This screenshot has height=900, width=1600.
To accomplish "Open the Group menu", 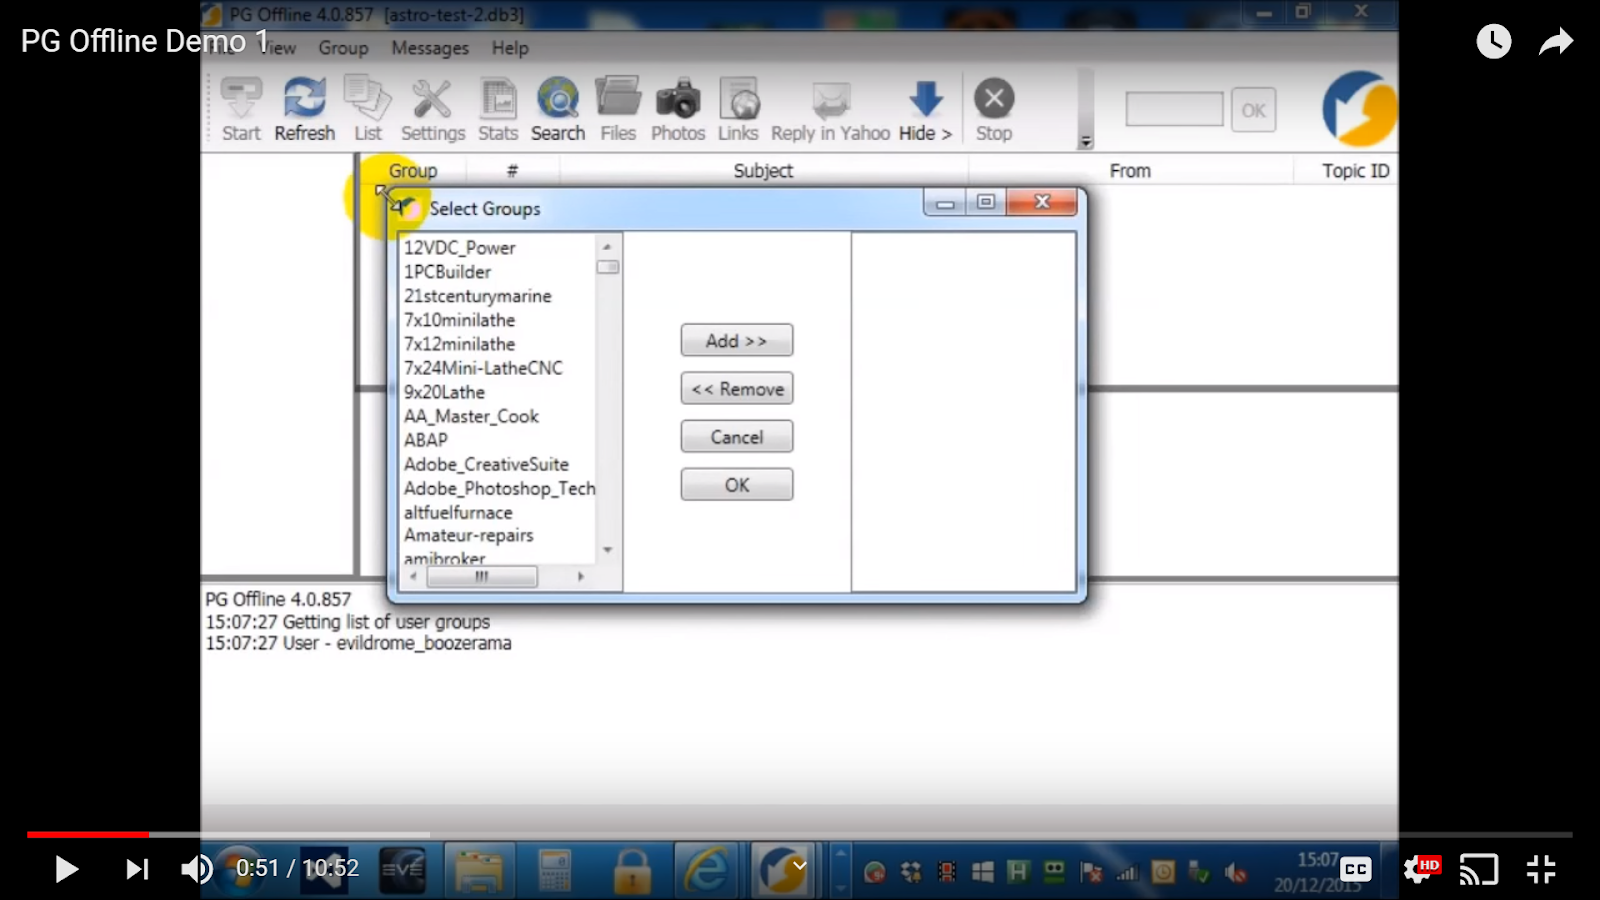I will (343, 48).
